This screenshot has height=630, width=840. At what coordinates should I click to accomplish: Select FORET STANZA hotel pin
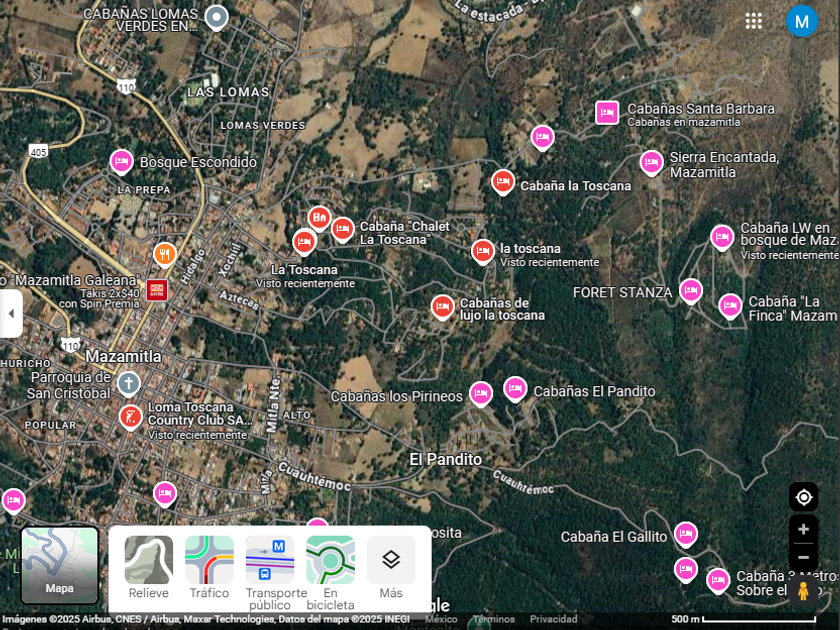pyautogui.click(x=691, y=291)
